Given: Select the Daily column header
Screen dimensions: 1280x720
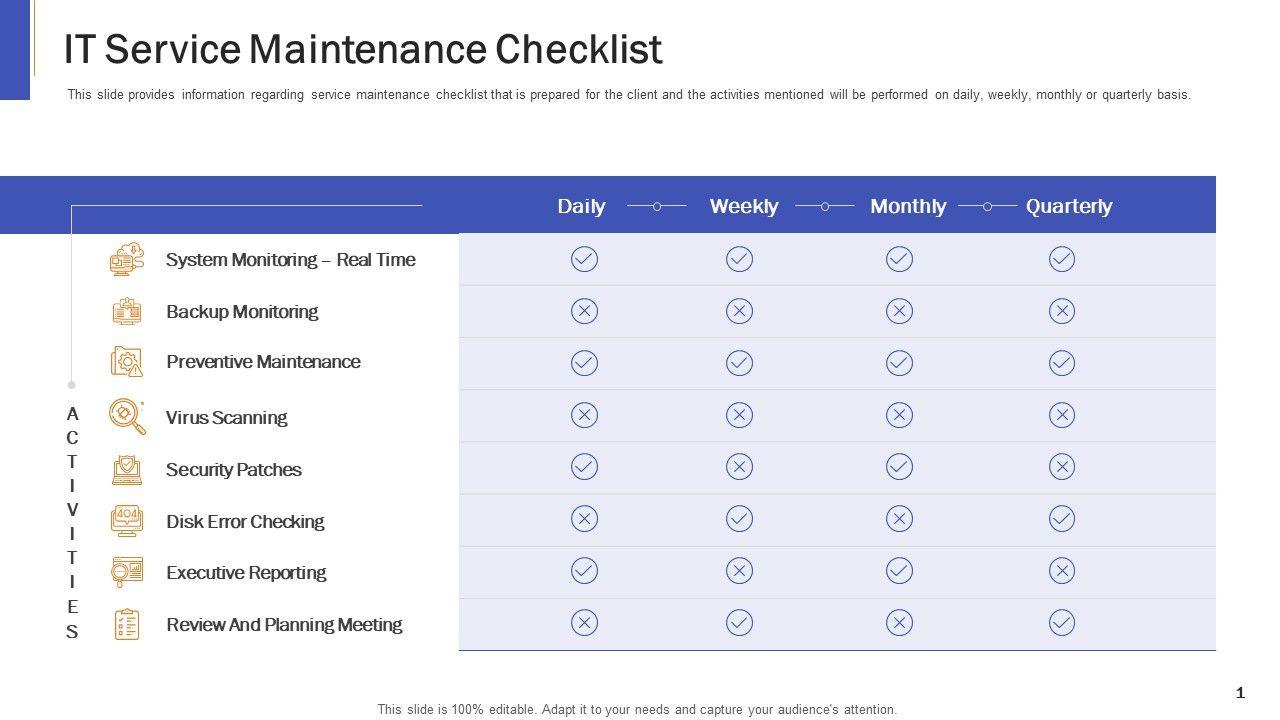Looking at the screenshot, I should [x=581, y=206].
